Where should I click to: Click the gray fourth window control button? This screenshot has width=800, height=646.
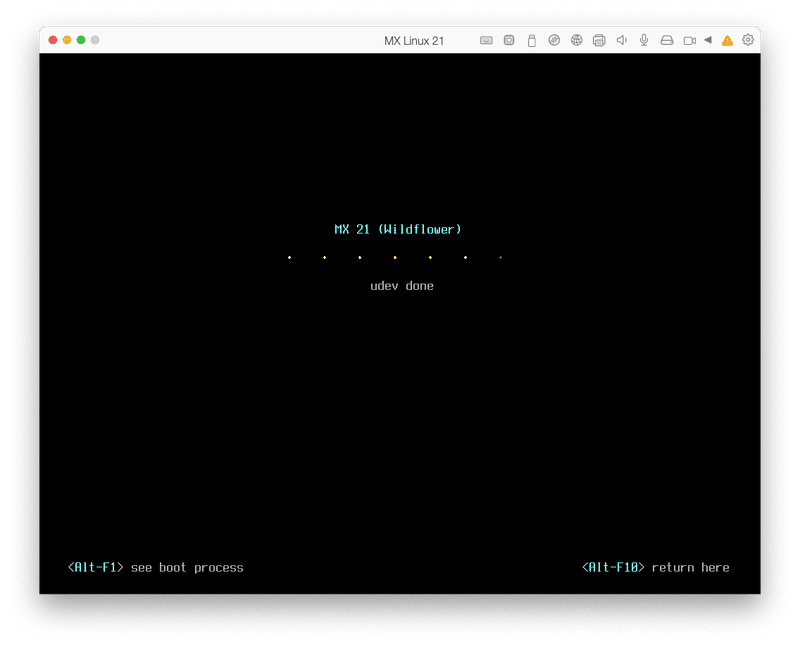coord(95,40)
